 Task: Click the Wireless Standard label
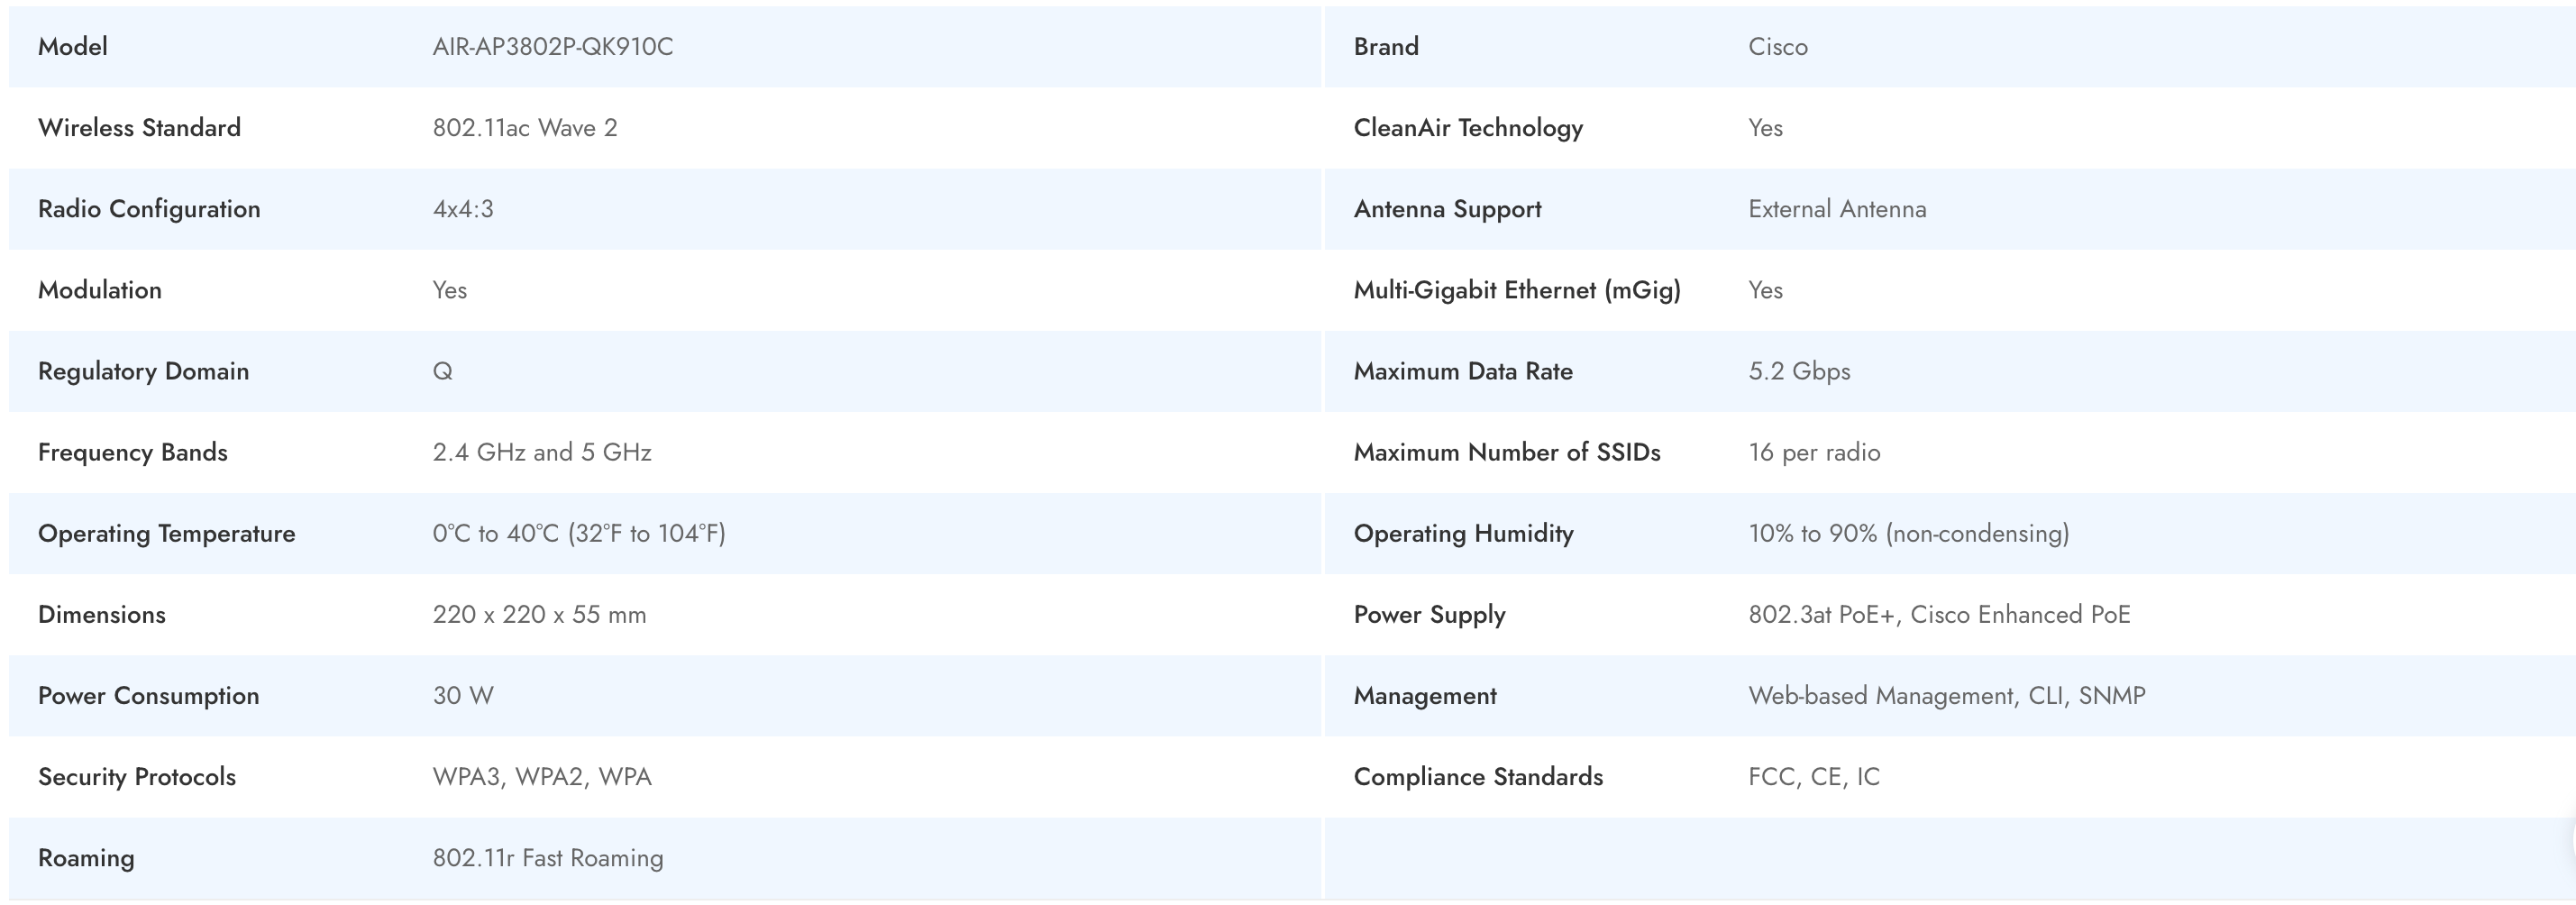tap(139, 128)
